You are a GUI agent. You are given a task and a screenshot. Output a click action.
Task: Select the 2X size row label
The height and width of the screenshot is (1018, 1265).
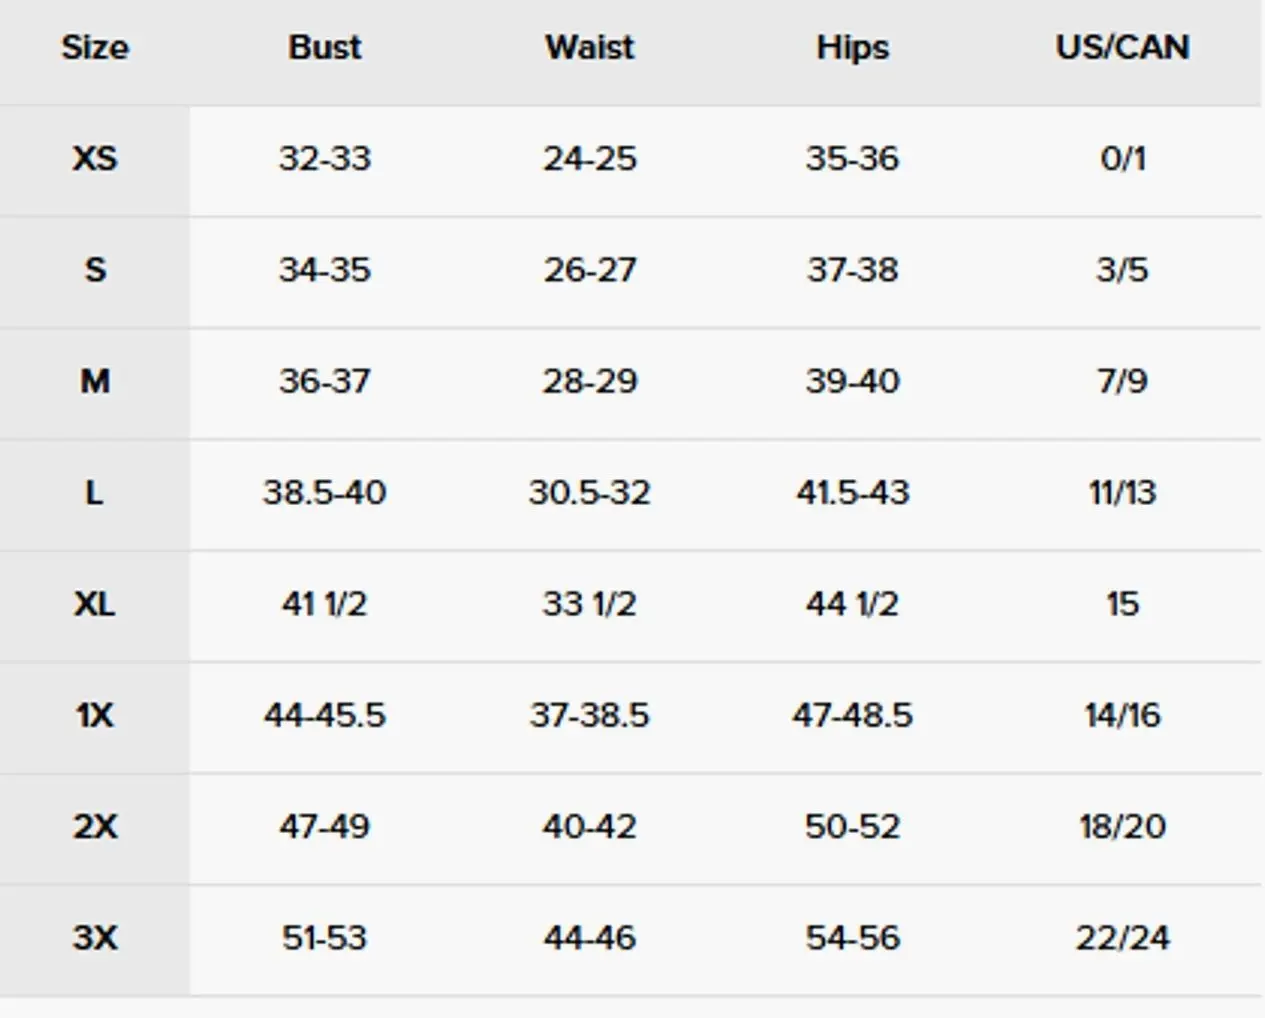click(95, 826)
